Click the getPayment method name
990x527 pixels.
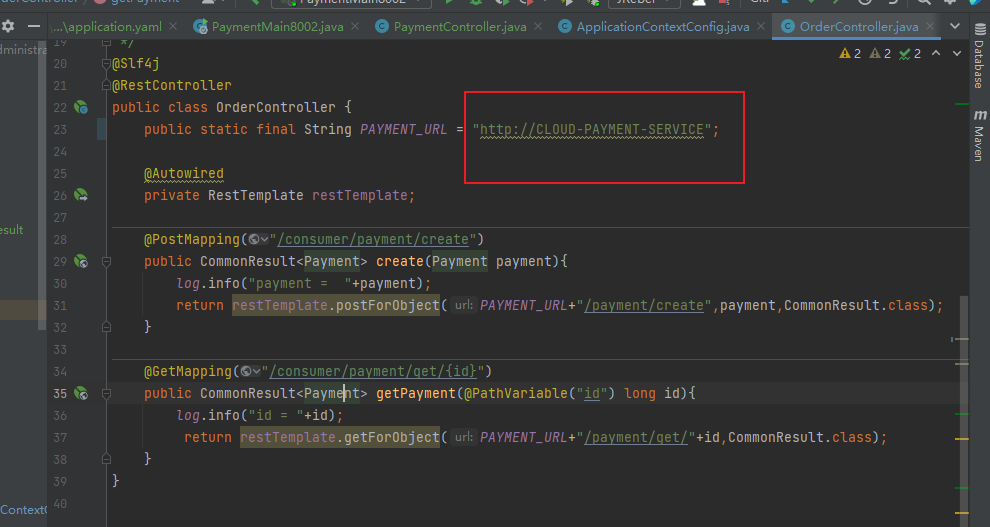[416, 393]
